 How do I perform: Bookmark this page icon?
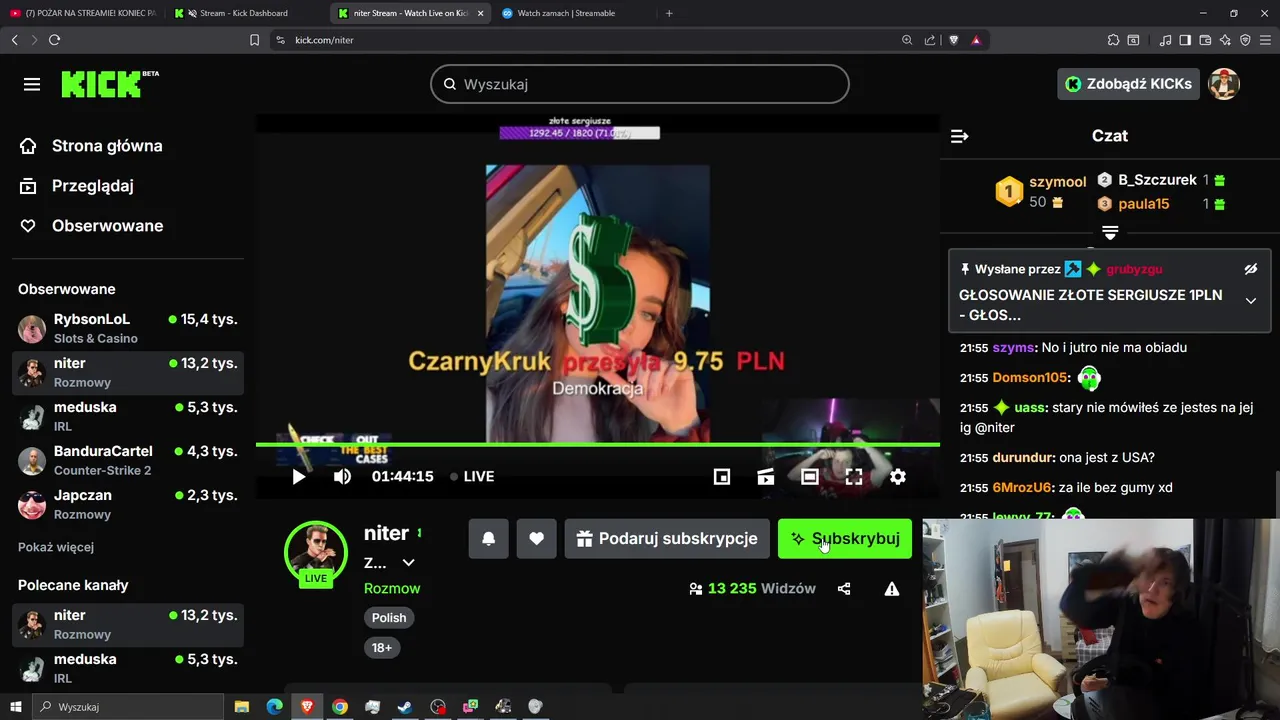(254, 40)
